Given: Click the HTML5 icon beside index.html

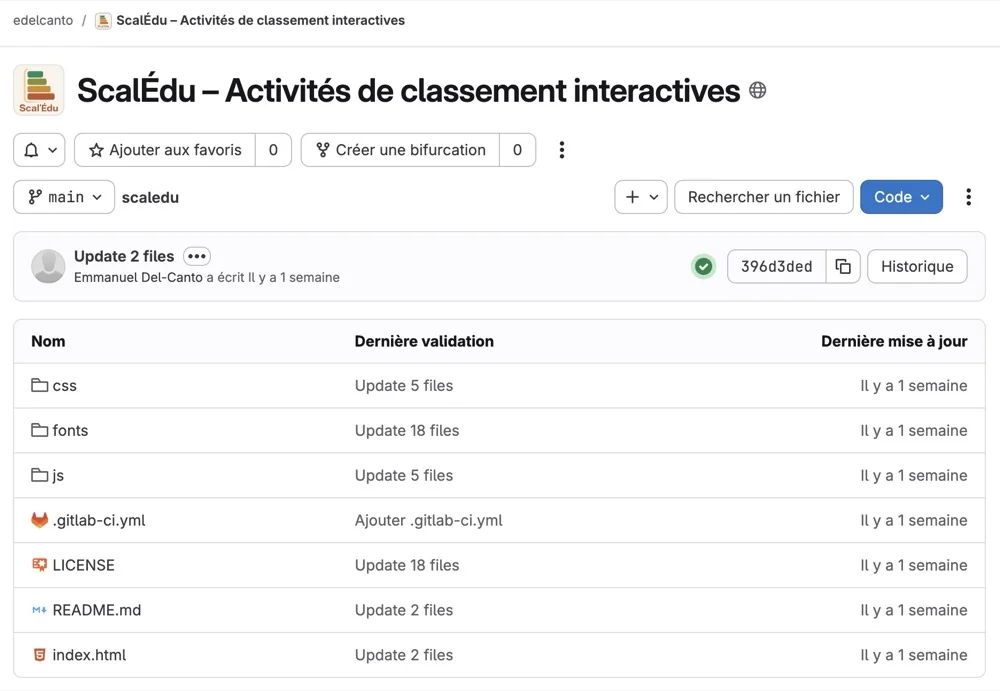Looking at the screenshot, I should click(40, 655).
